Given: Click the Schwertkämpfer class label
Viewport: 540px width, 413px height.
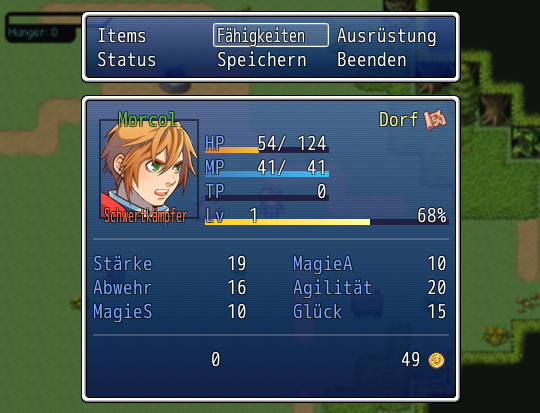Looking at the screenshot, I should pos(146,216).
